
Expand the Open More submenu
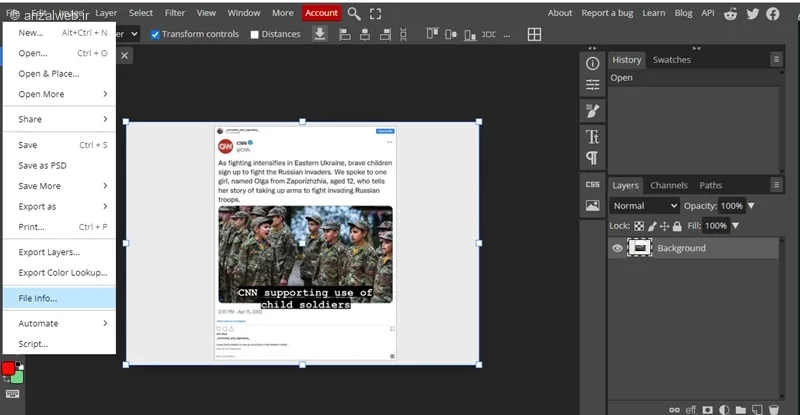click(59, 94)
